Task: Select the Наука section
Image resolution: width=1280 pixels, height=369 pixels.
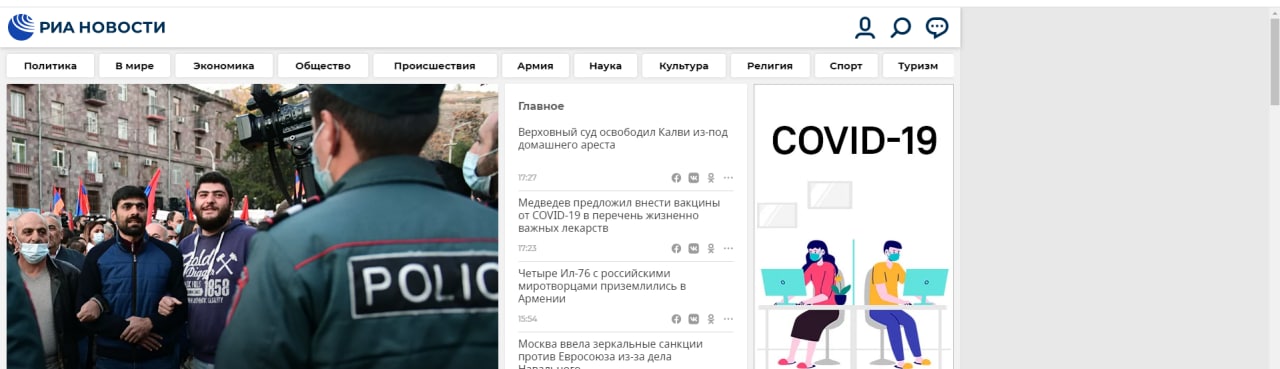Action: click(x=605, y=66)
